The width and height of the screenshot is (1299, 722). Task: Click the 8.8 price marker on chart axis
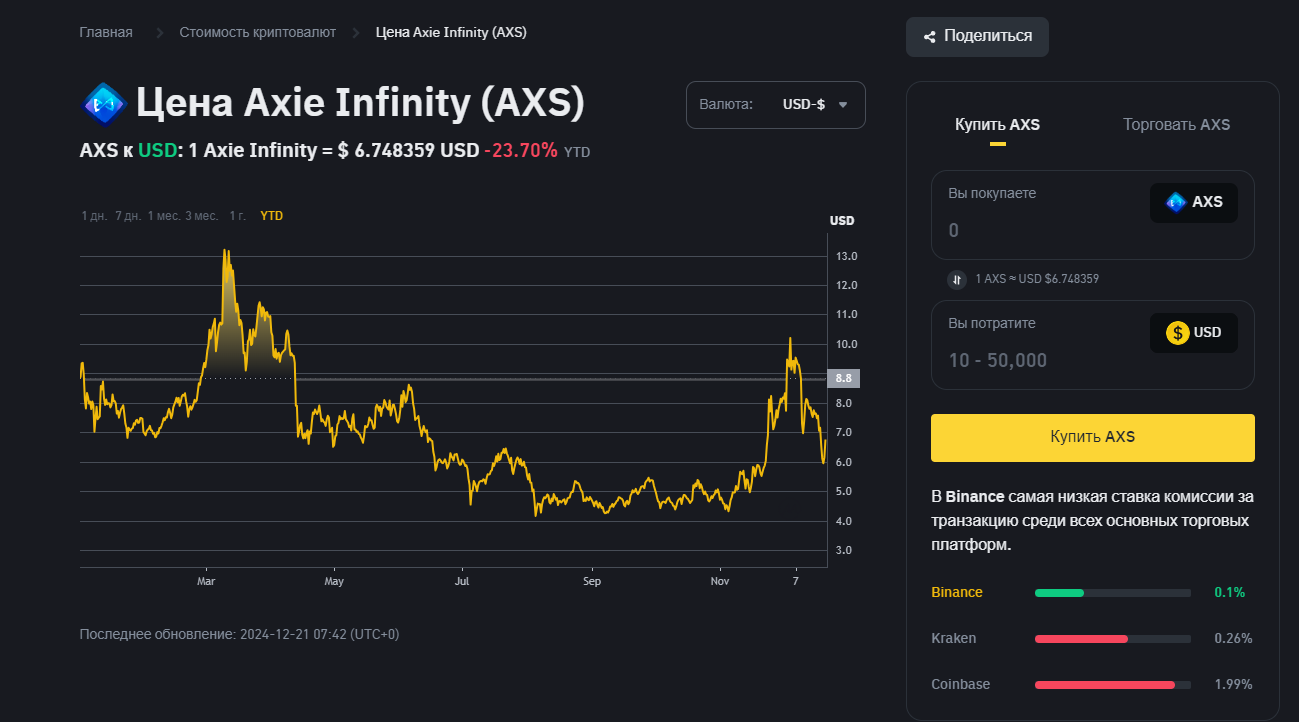tap(843, 378)
